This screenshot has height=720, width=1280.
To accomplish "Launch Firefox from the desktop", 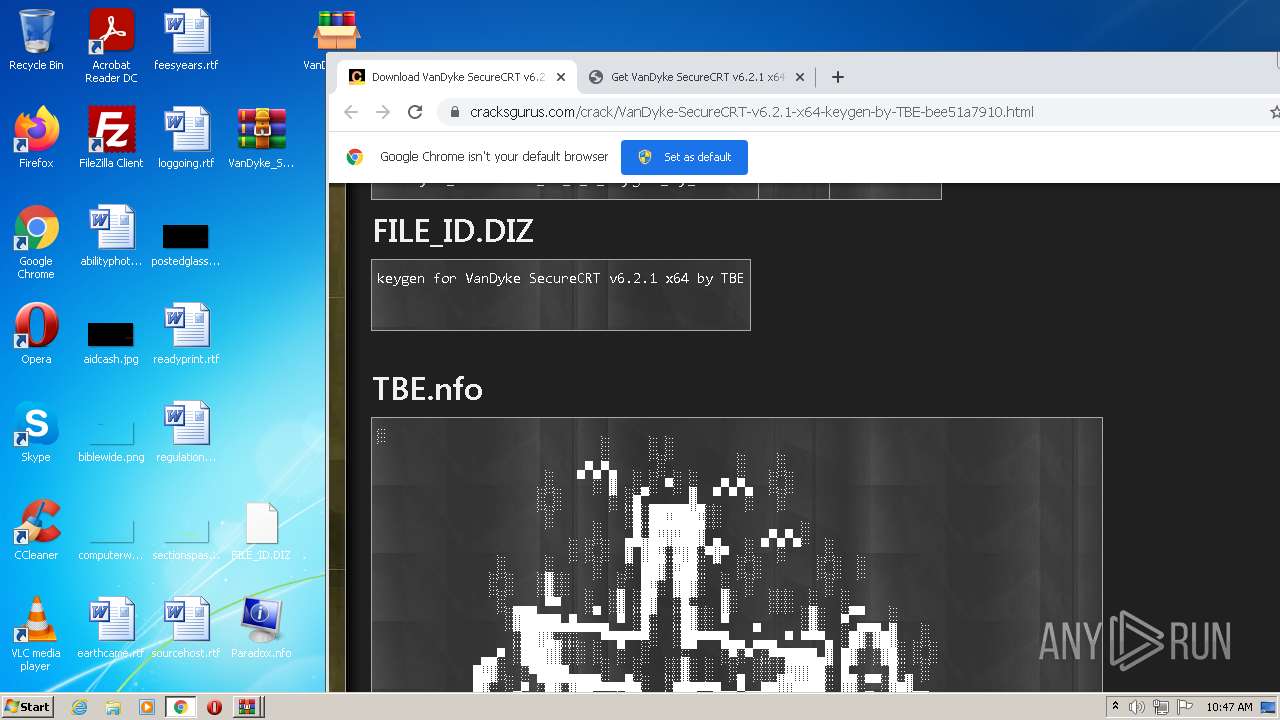I will (36, 138).
